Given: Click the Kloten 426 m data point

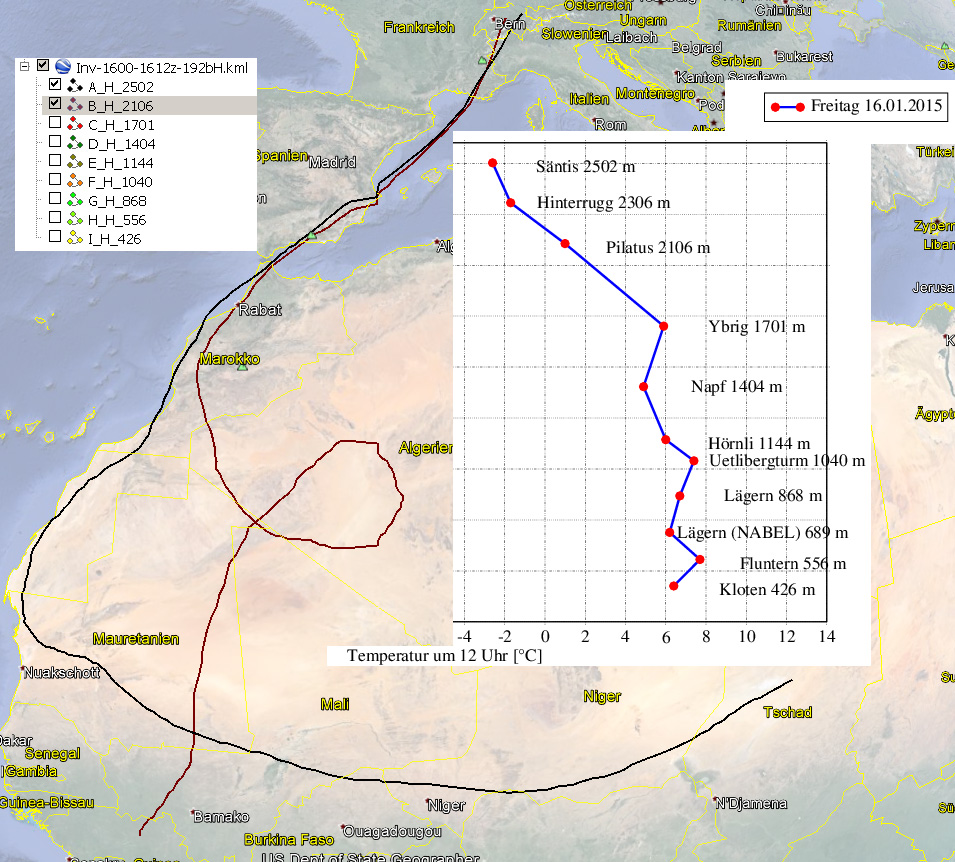Looking at the screenshot, I should coord(673,586).
